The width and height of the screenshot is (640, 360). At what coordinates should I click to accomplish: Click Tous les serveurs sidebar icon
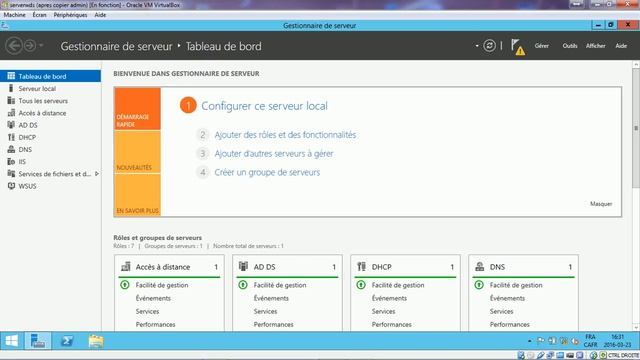pos(11,100)
